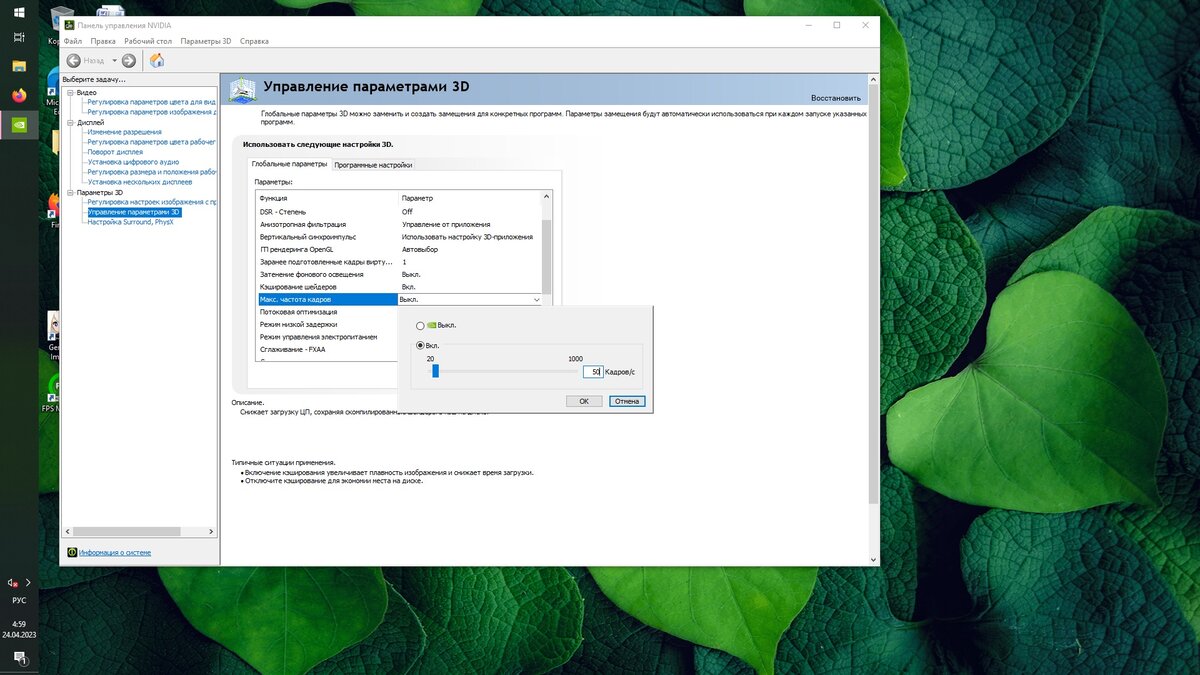Collapse the Параметры 3D tree node
Screen dimensions: 1200x675
click(70, 192)
